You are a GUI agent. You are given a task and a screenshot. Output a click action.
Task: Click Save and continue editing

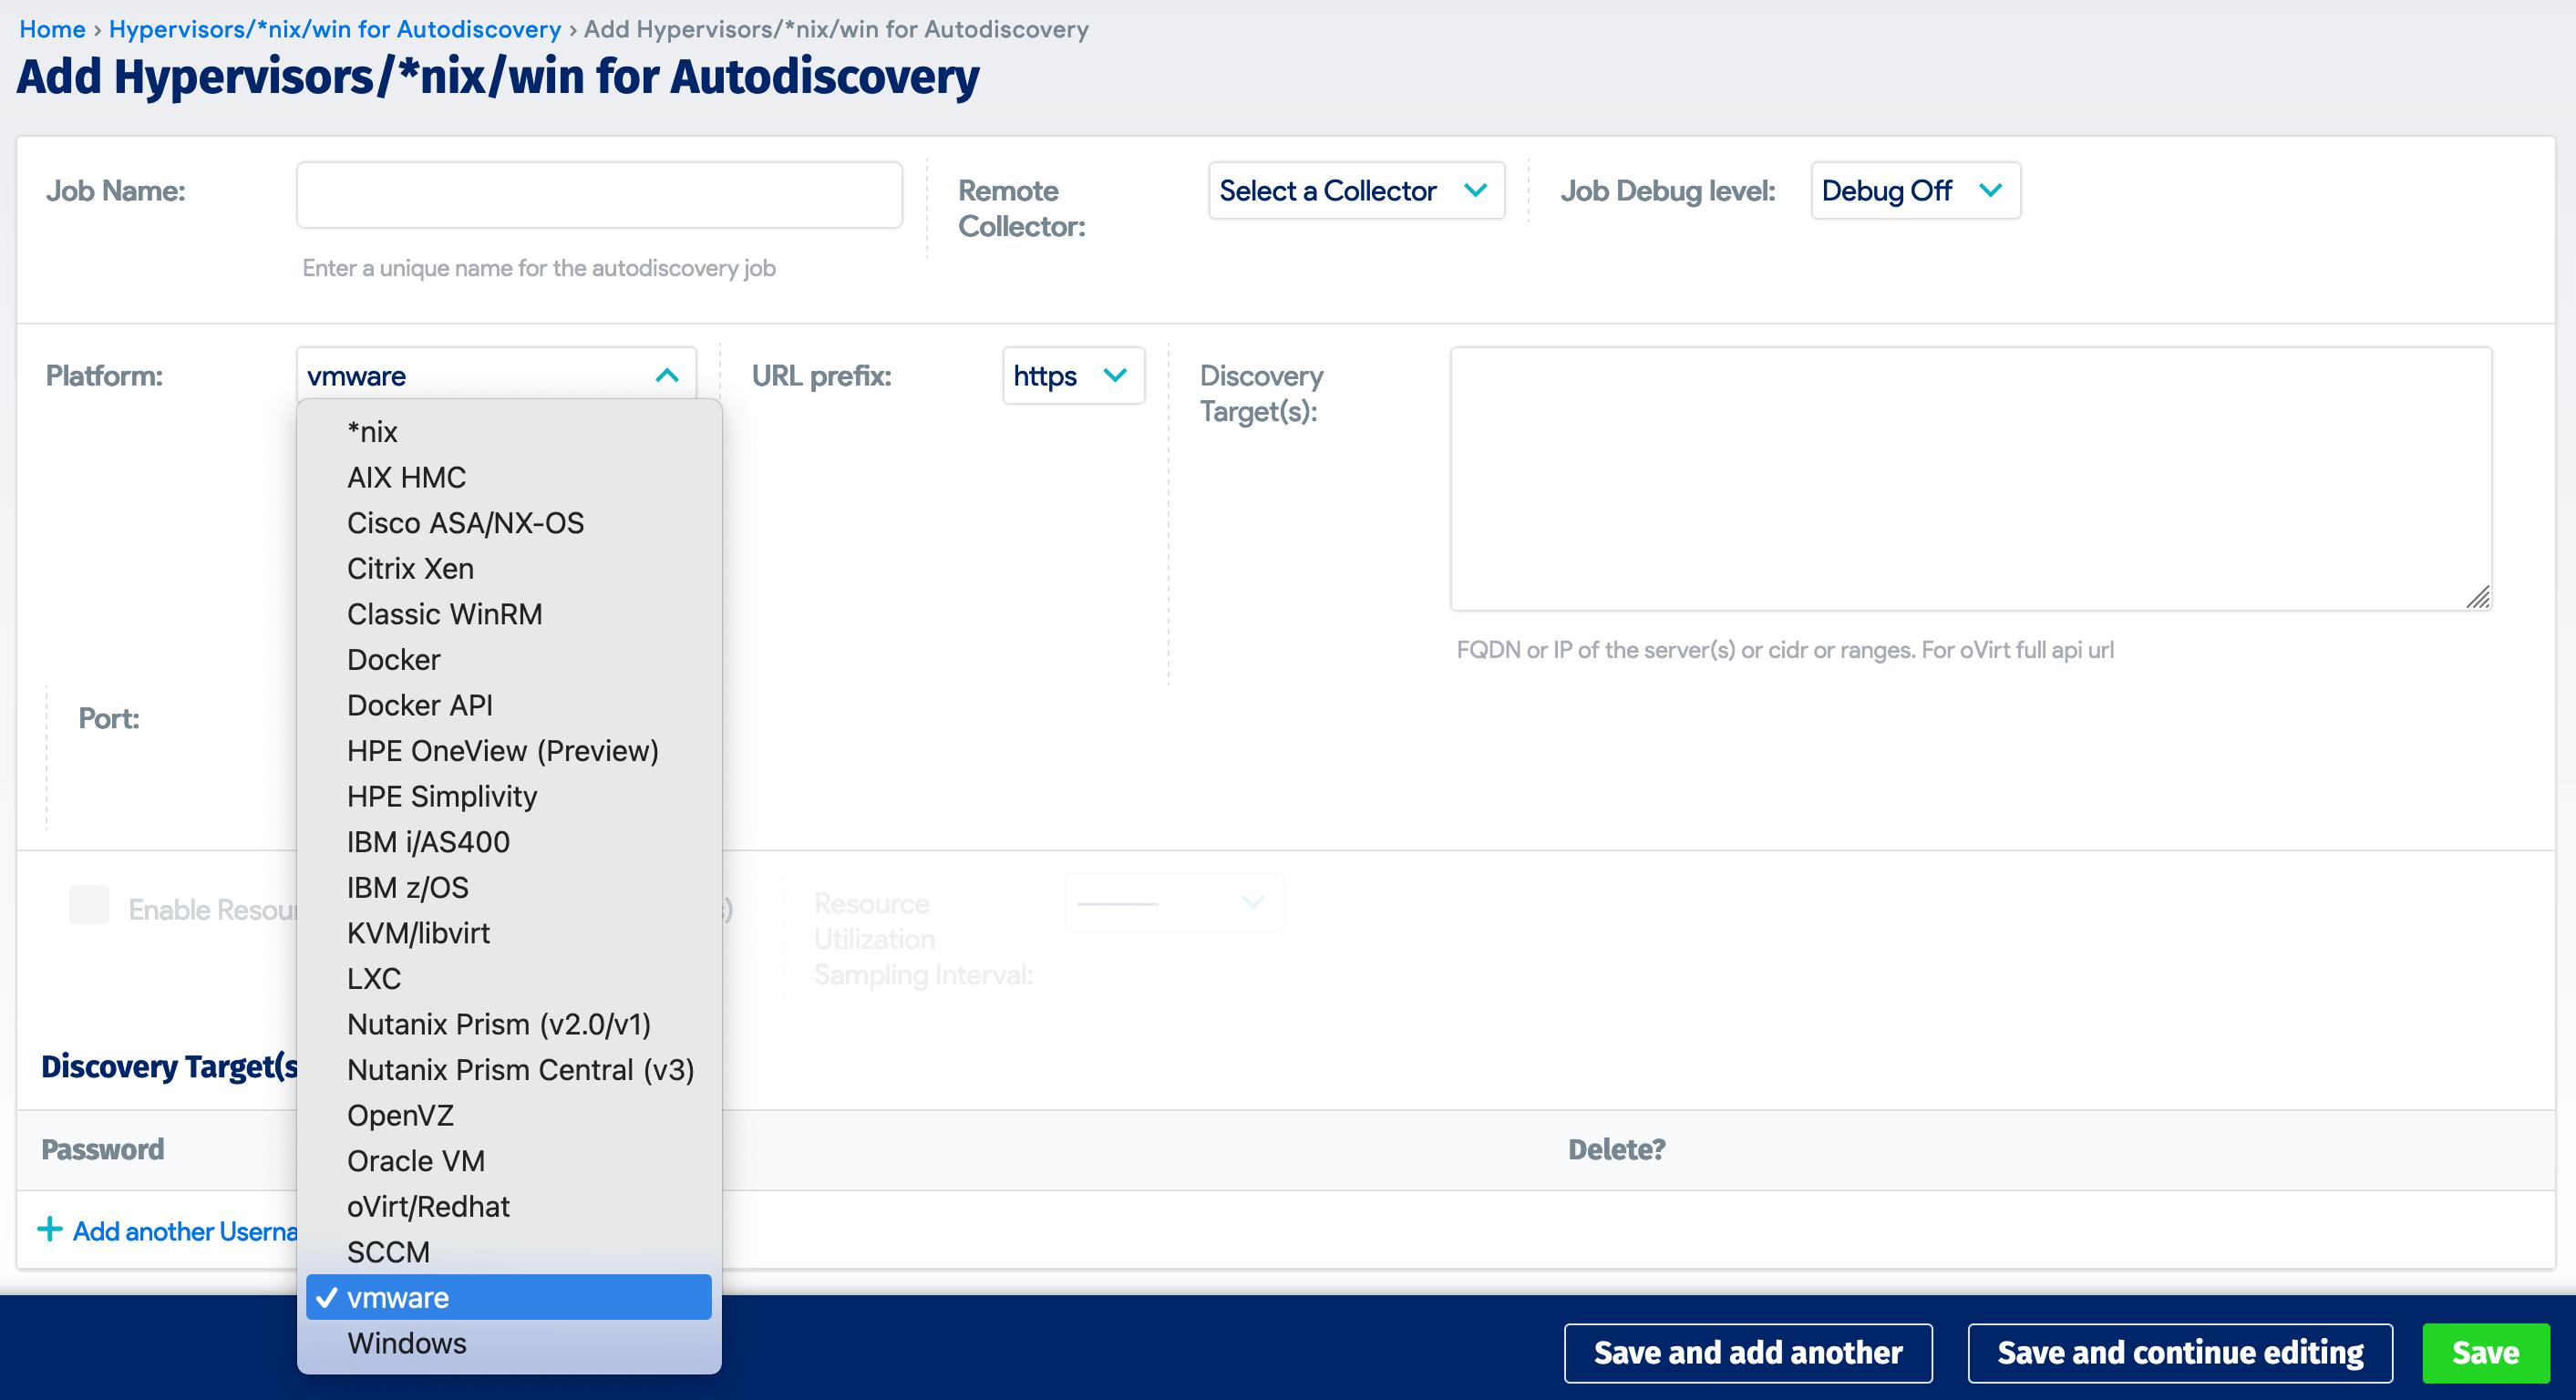click(2180, 1353)
